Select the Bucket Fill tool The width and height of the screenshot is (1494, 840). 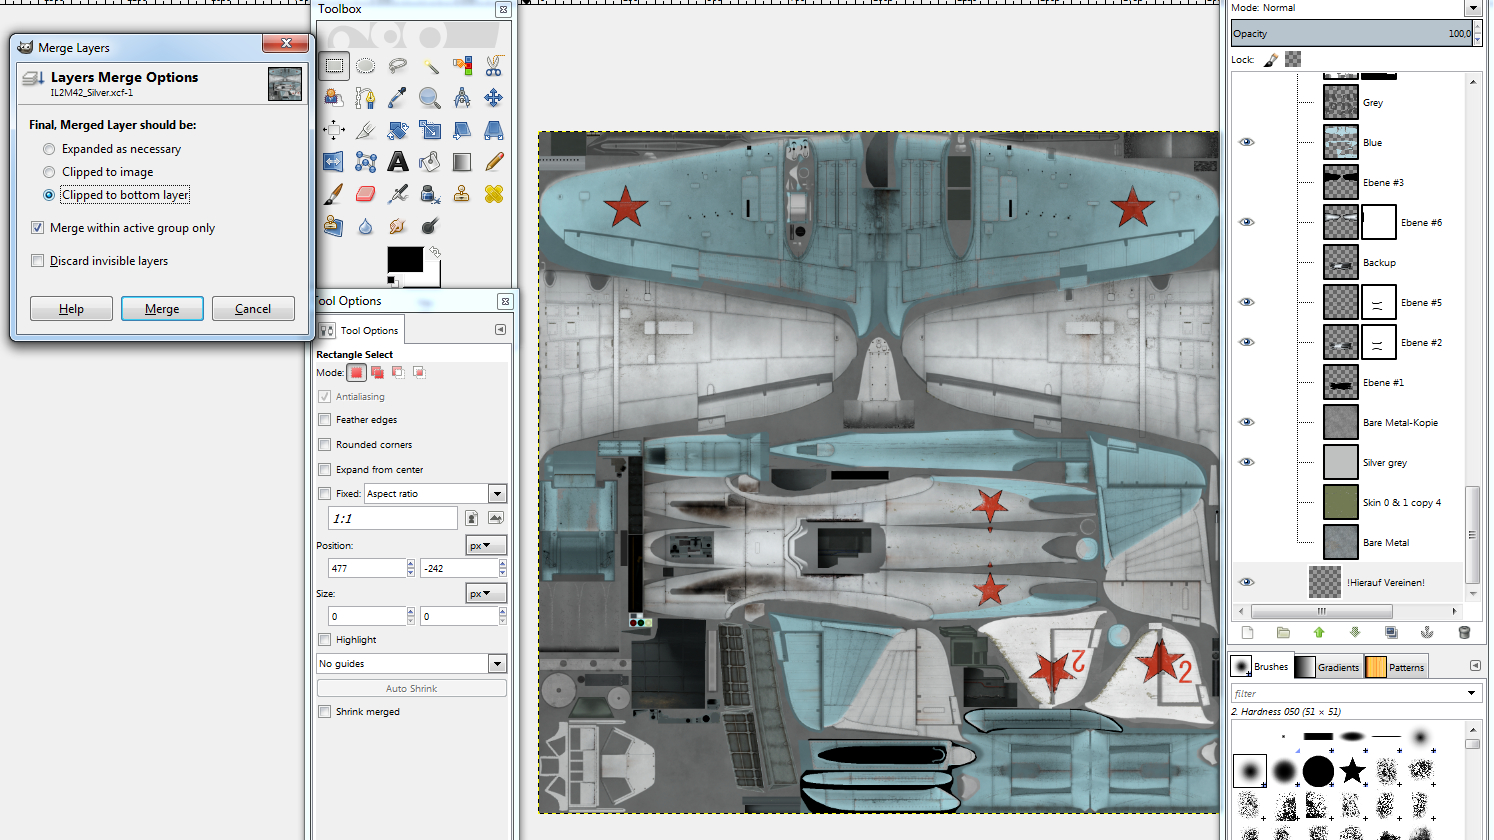tap(430, 162)
